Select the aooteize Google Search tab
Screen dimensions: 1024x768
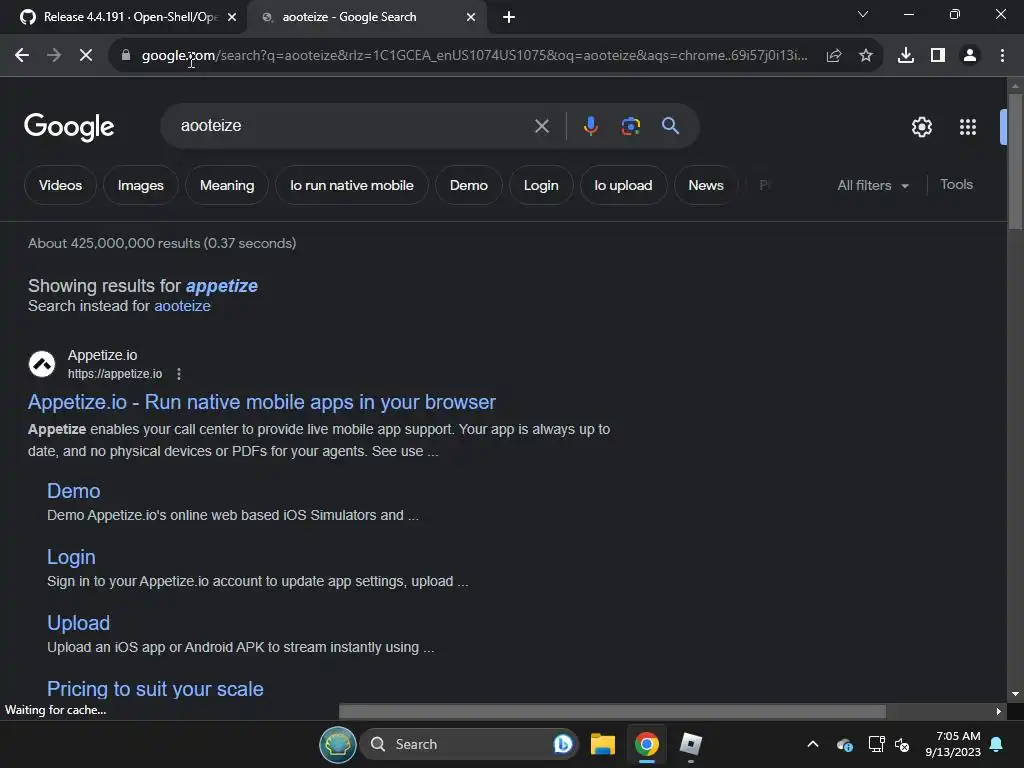pyautogui.click(x=367, y=17)
